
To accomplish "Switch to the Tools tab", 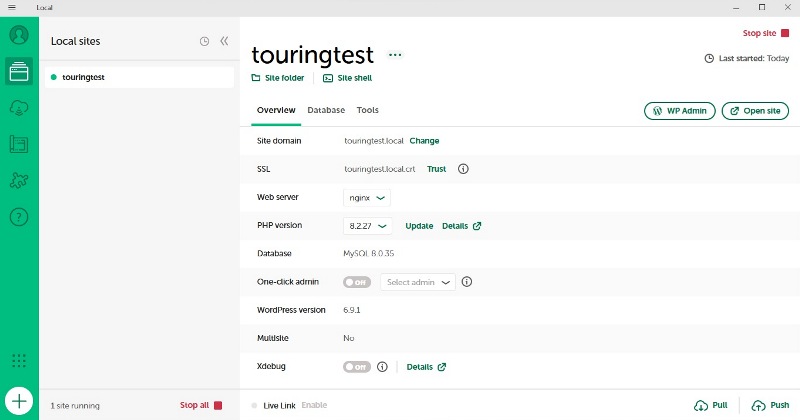I will coord(367,110).
